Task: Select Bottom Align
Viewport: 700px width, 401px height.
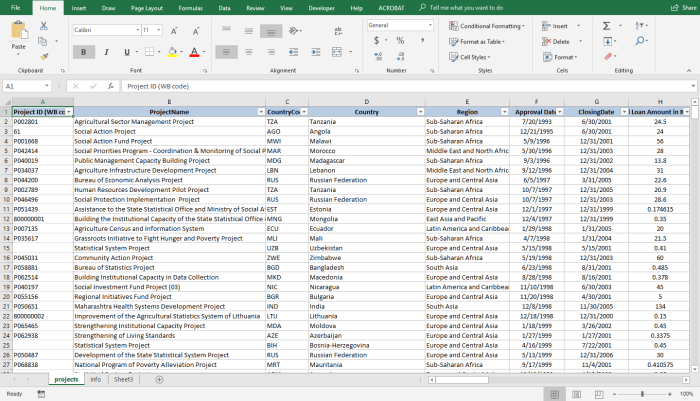Action: pos(271,31)
